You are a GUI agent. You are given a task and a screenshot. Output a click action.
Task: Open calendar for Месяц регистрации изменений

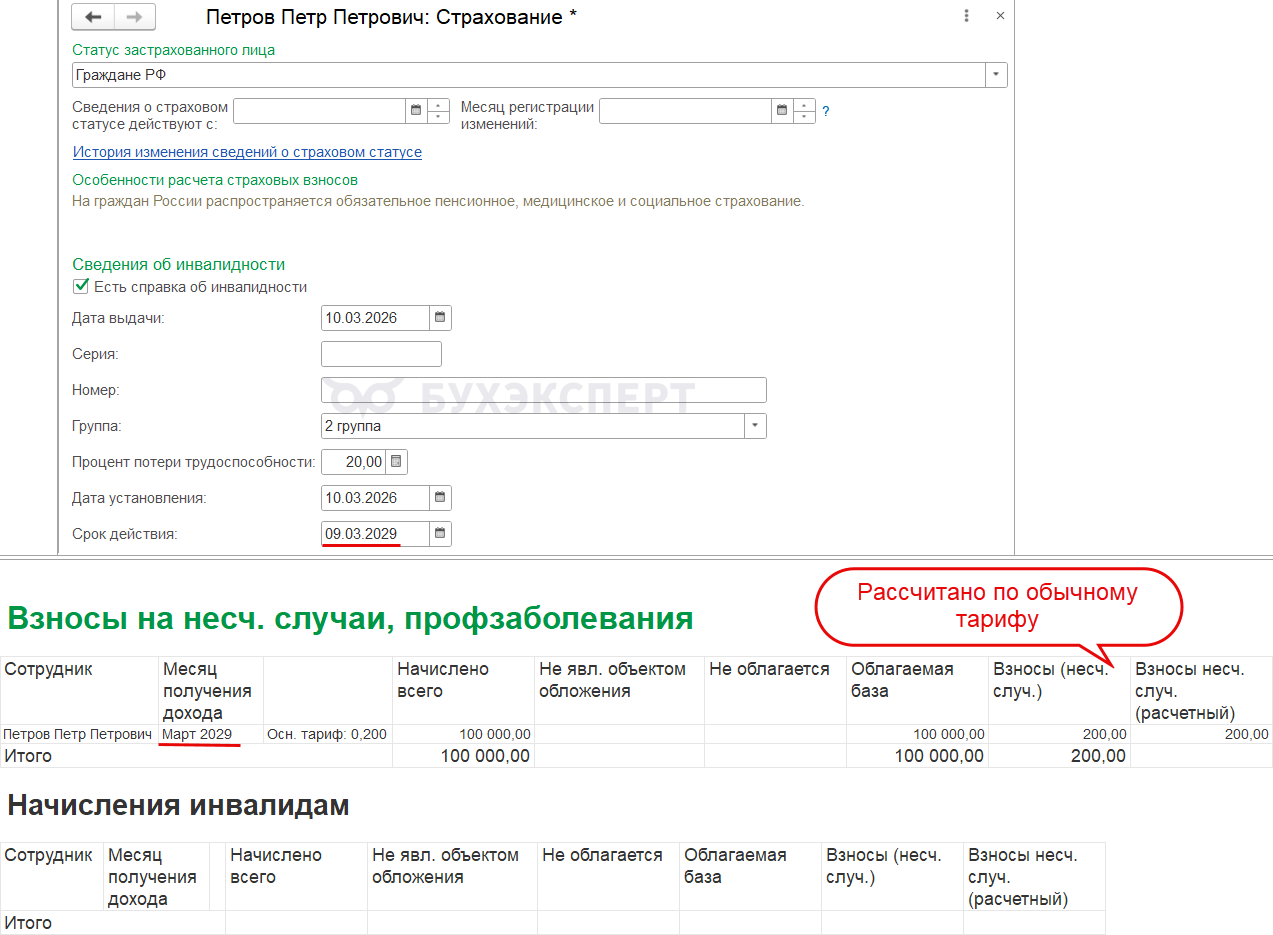point(782,110)
